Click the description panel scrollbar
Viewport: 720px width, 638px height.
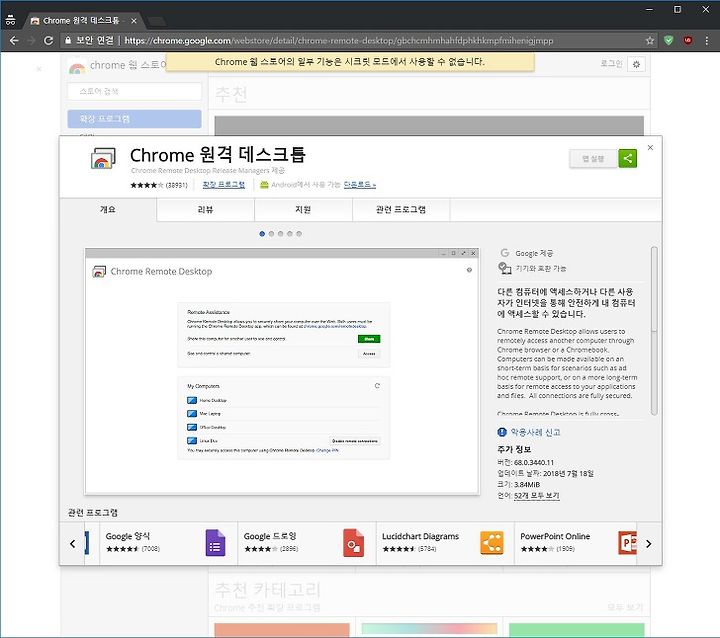[x=654, y=331]
